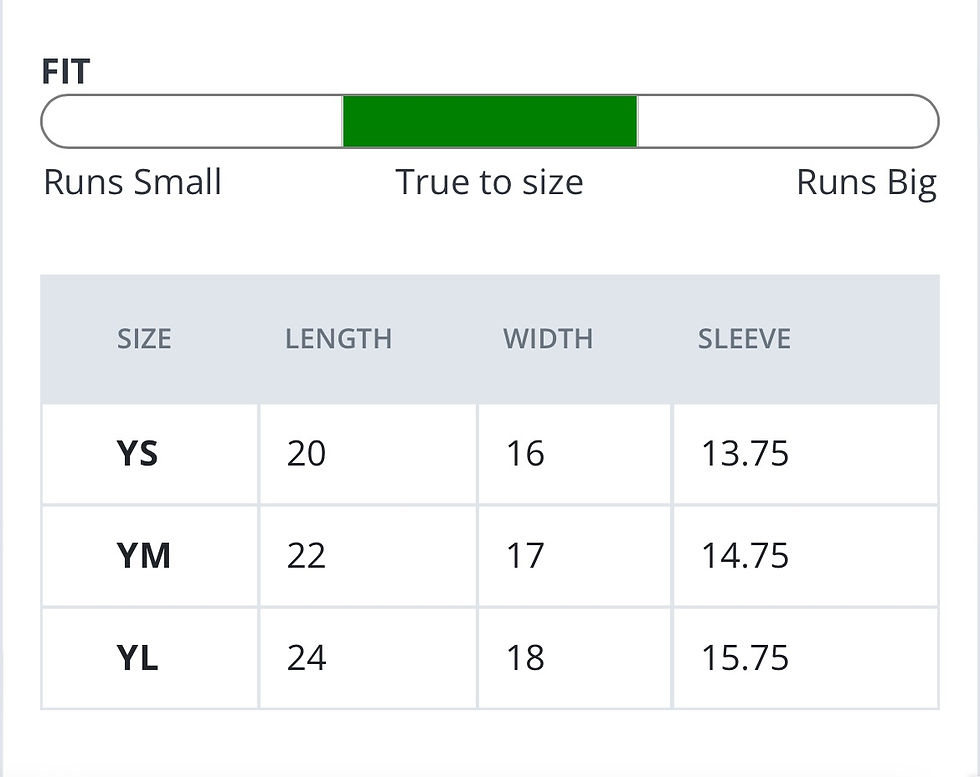Click the True to size label
Viewport: 980px width, 777px height.
coord(489,183)
